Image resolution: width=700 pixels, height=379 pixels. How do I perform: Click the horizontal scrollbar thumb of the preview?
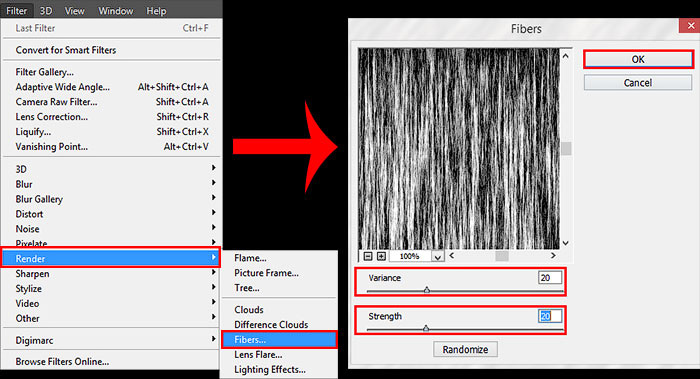pyautogui.click(x=502, y=256)
